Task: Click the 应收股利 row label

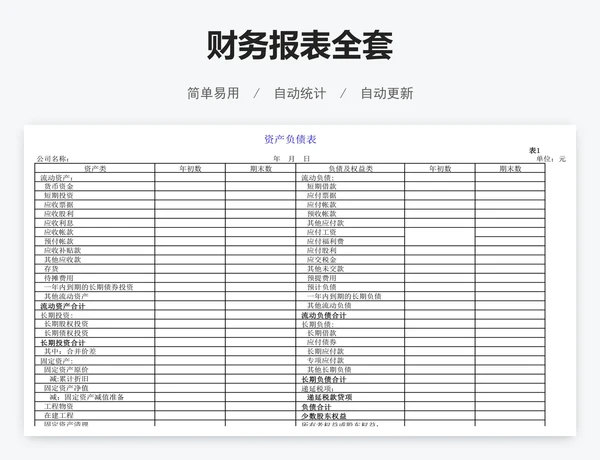Action: [59, 214]
